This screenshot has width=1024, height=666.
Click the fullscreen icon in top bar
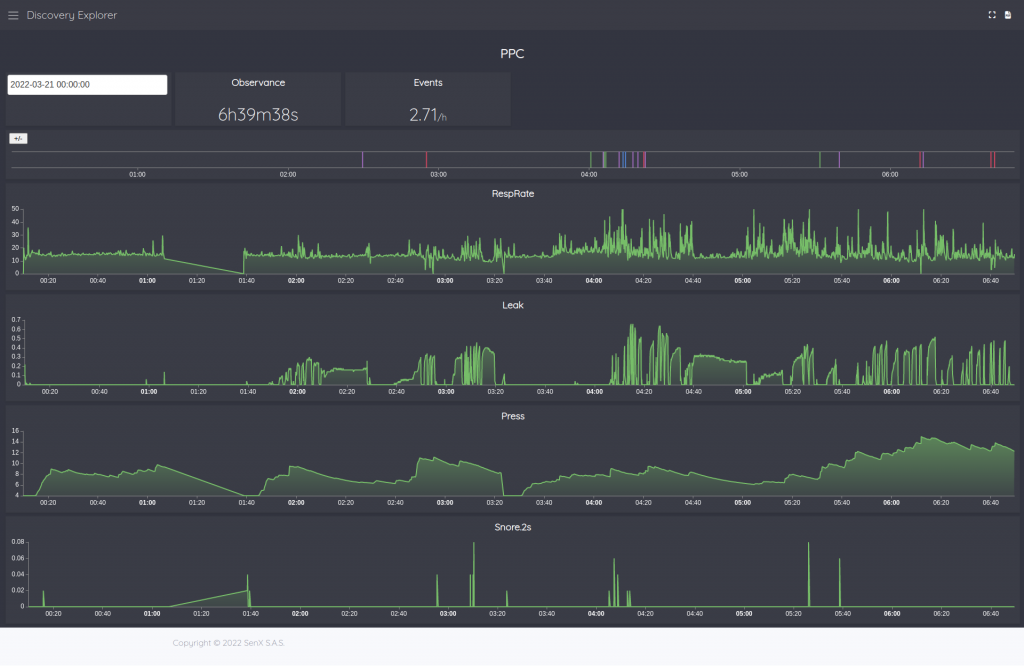pyautogui.click(x=992, y=15)
